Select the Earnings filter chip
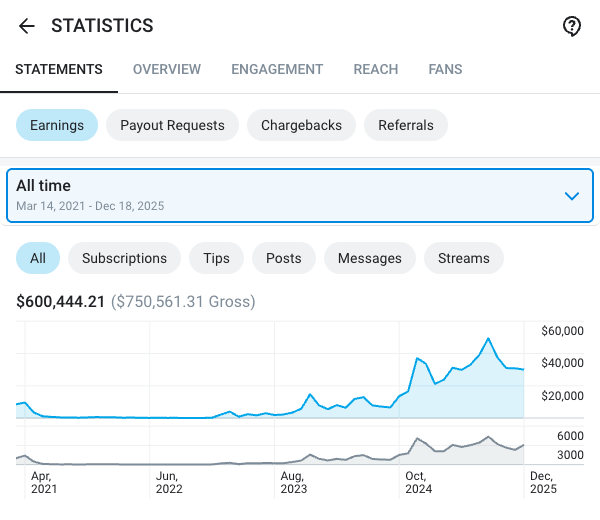 pyautogui.click(x=57, y=125)
